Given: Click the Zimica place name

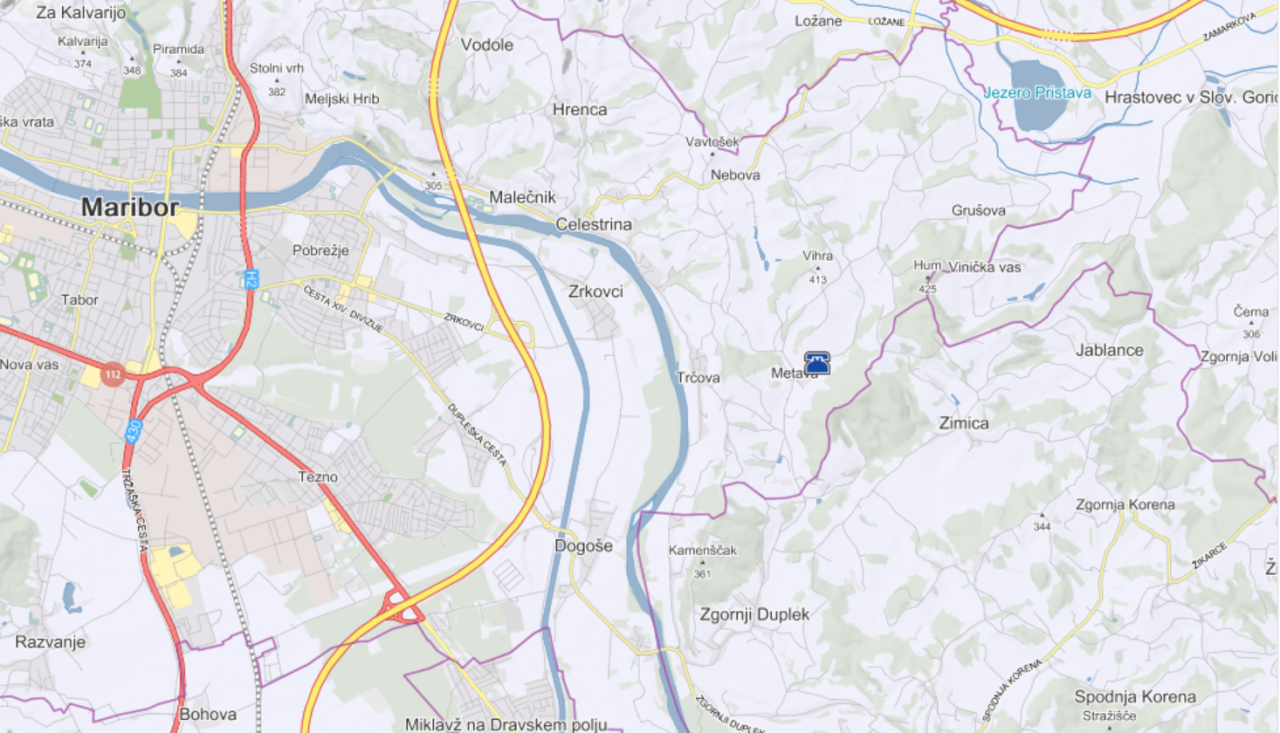Looking at the screenshot, I should tap(964, 423).
